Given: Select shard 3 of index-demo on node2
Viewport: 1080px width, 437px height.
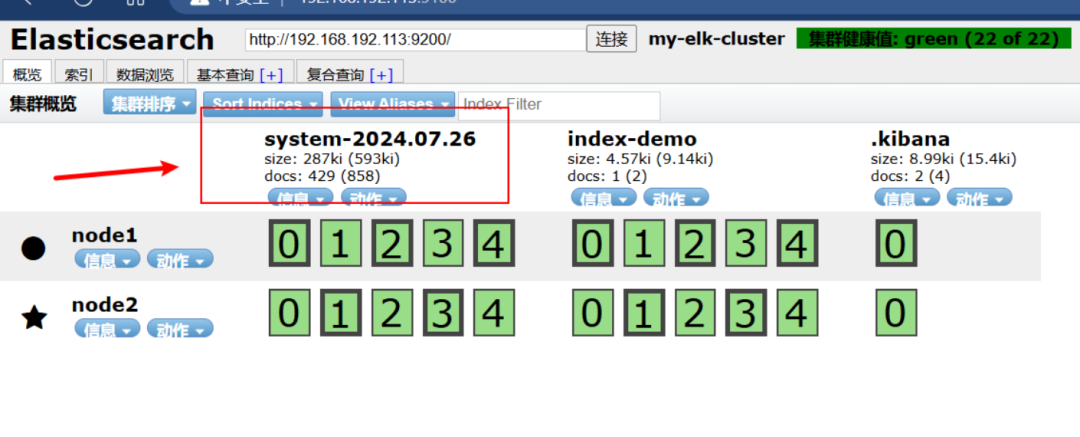Looking at the screenshot, I should (747, 313).
